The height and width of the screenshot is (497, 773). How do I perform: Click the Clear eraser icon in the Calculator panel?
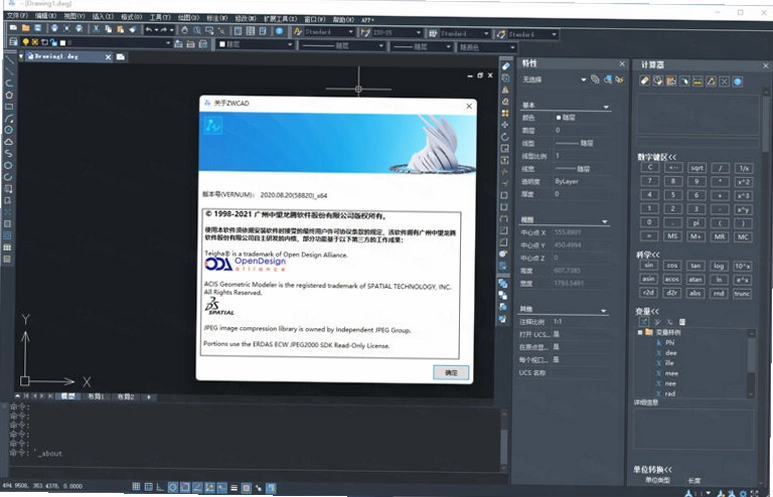pyautogui.click(x=645, y=81)
